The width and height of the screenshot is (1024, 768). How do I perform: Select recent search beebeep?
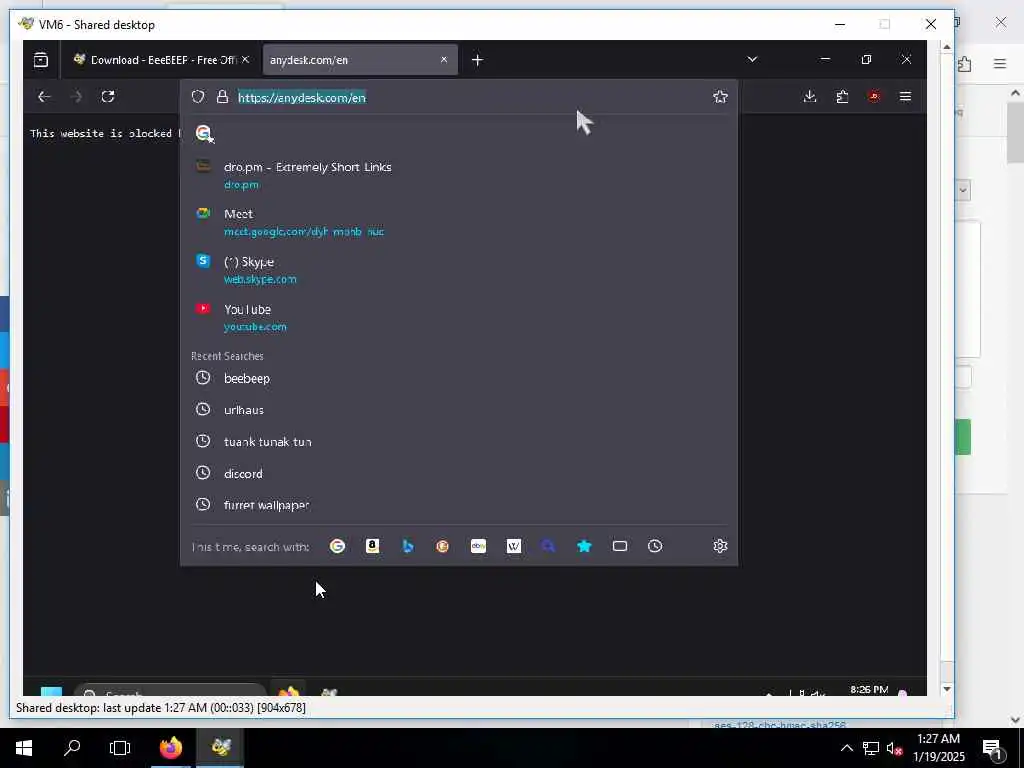click(x=459, y=378)
